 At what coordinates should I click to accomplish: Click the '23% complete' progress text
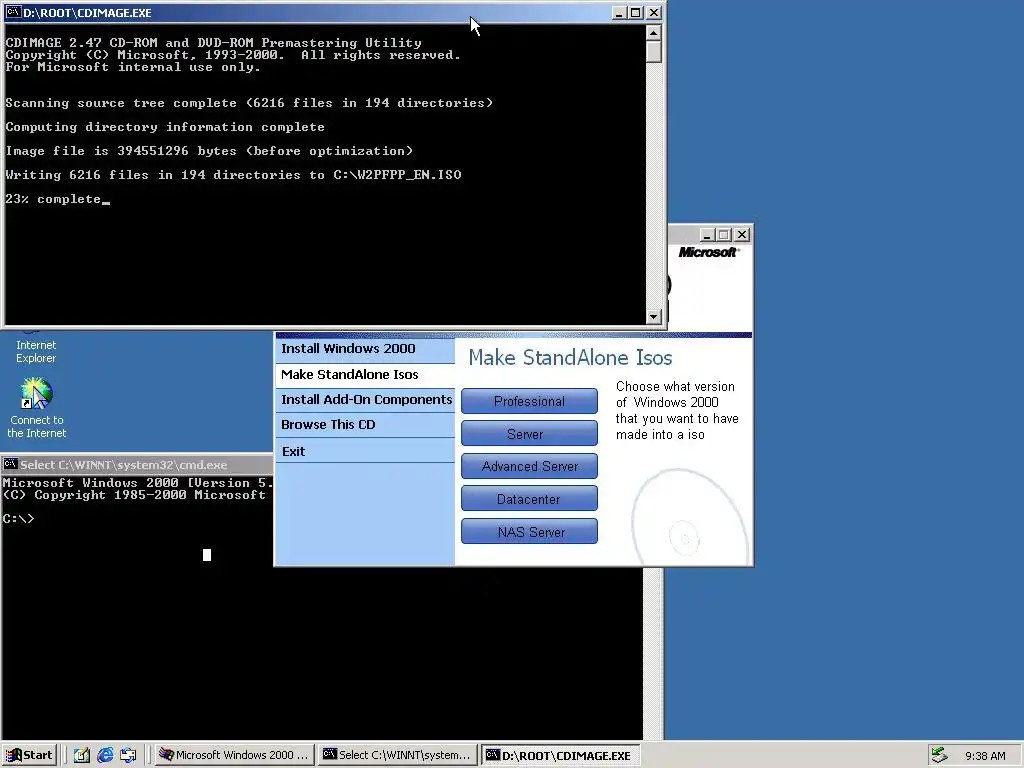(x=54, y=199)
